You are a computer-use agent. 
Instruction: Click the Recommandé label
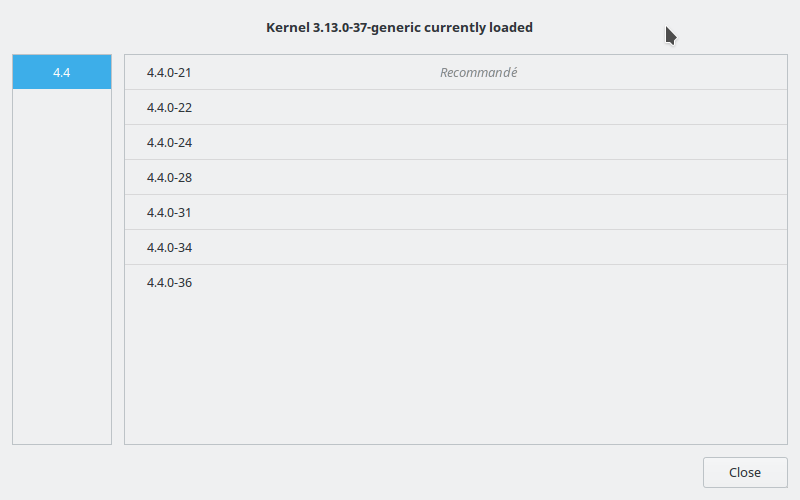(x=479, y=72)
